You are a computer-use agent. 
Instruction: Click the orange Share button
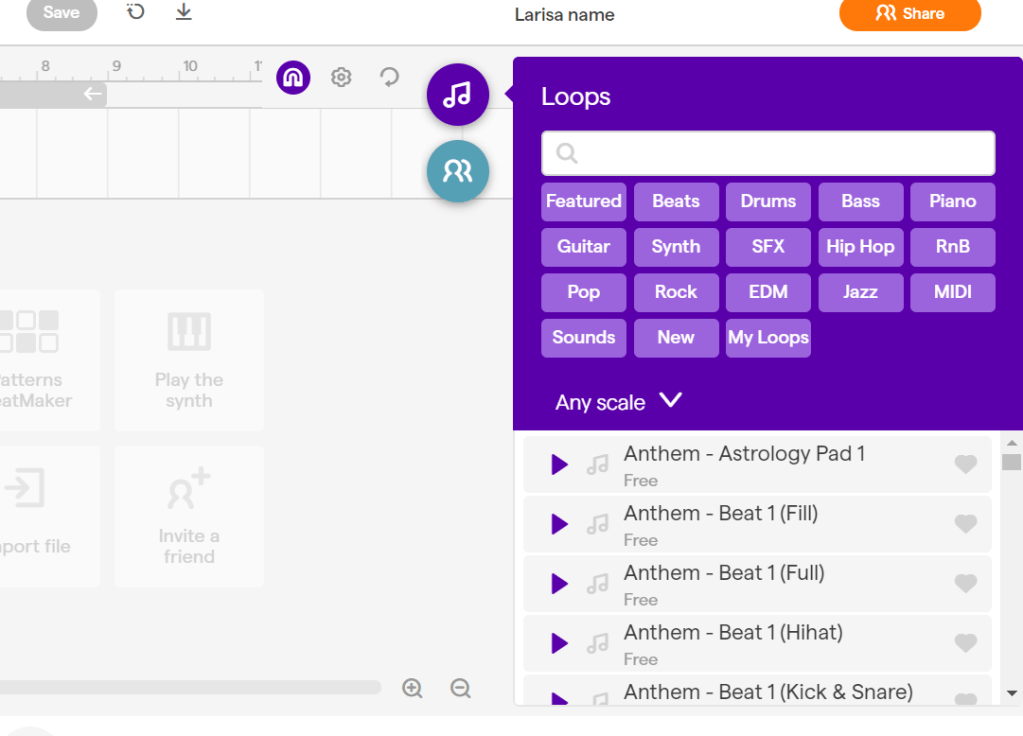909,14
